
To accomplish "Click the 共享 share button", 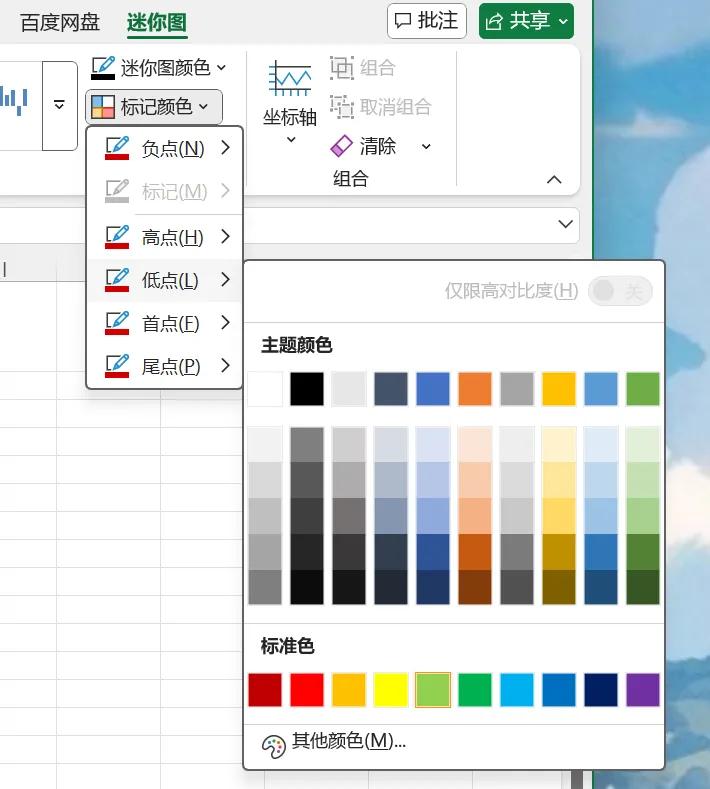I will [x=526, y=21].
